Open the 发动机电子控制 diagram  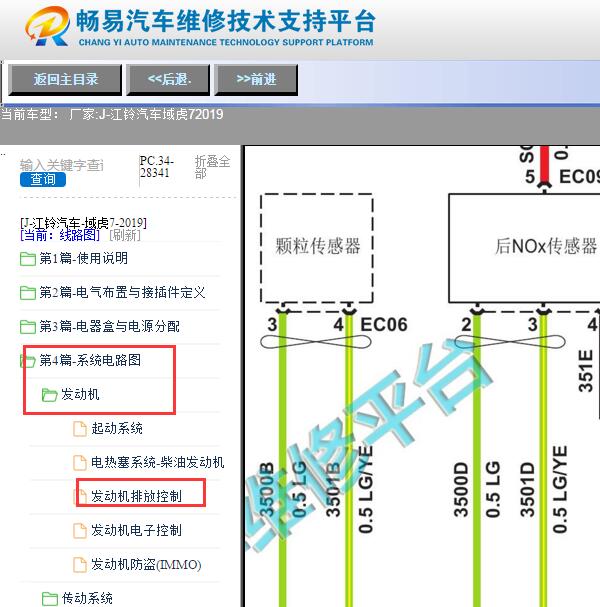pyautogui.click(x=136, y=531)
